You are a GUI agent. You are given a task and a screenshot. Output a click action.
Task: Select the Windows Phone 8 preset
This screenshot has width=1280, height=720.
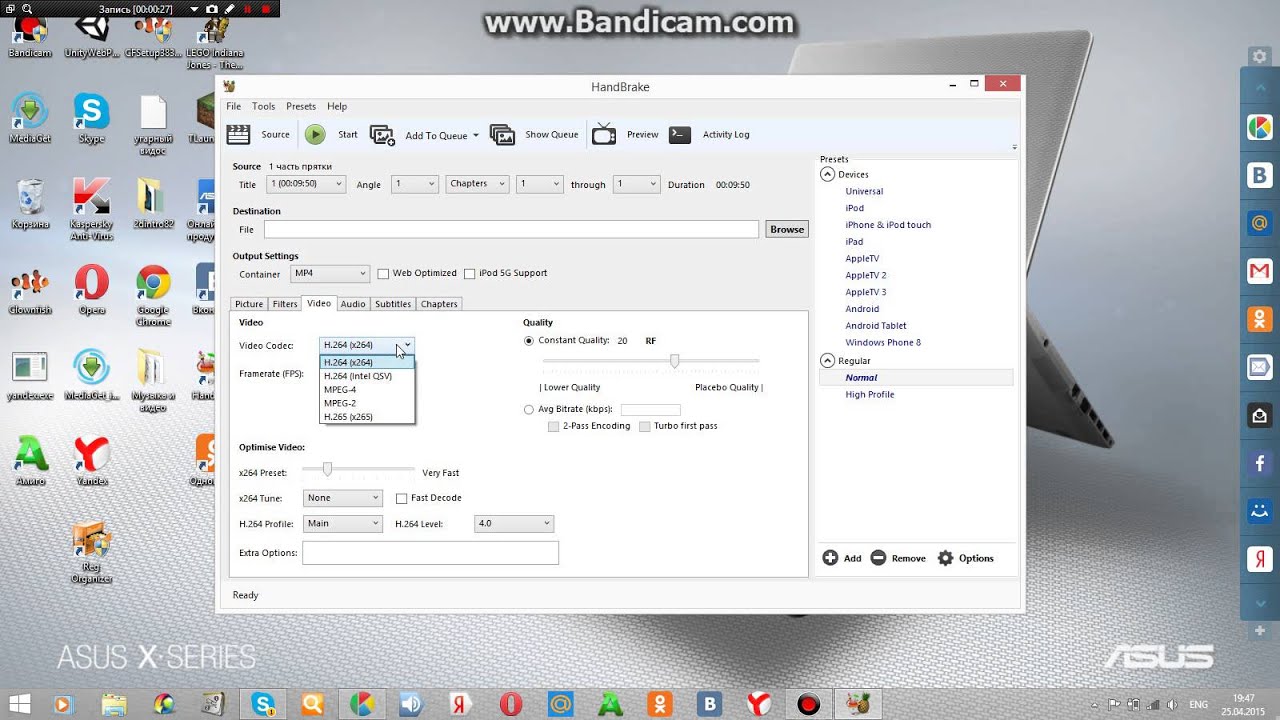pos(883,342)
